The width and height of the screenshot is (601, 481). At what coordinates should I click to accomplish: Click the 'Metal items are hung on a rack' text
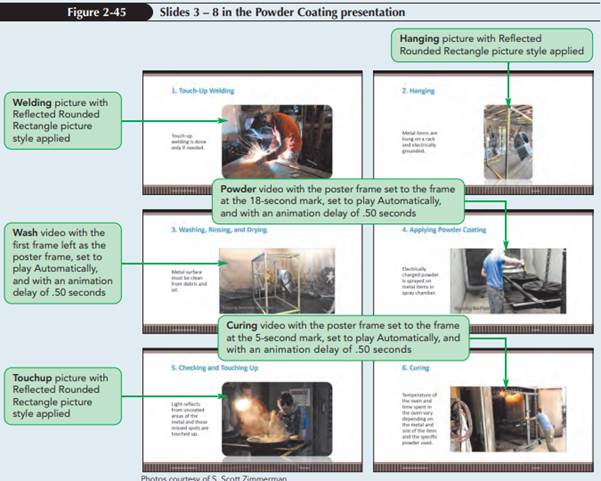point(419,142)
